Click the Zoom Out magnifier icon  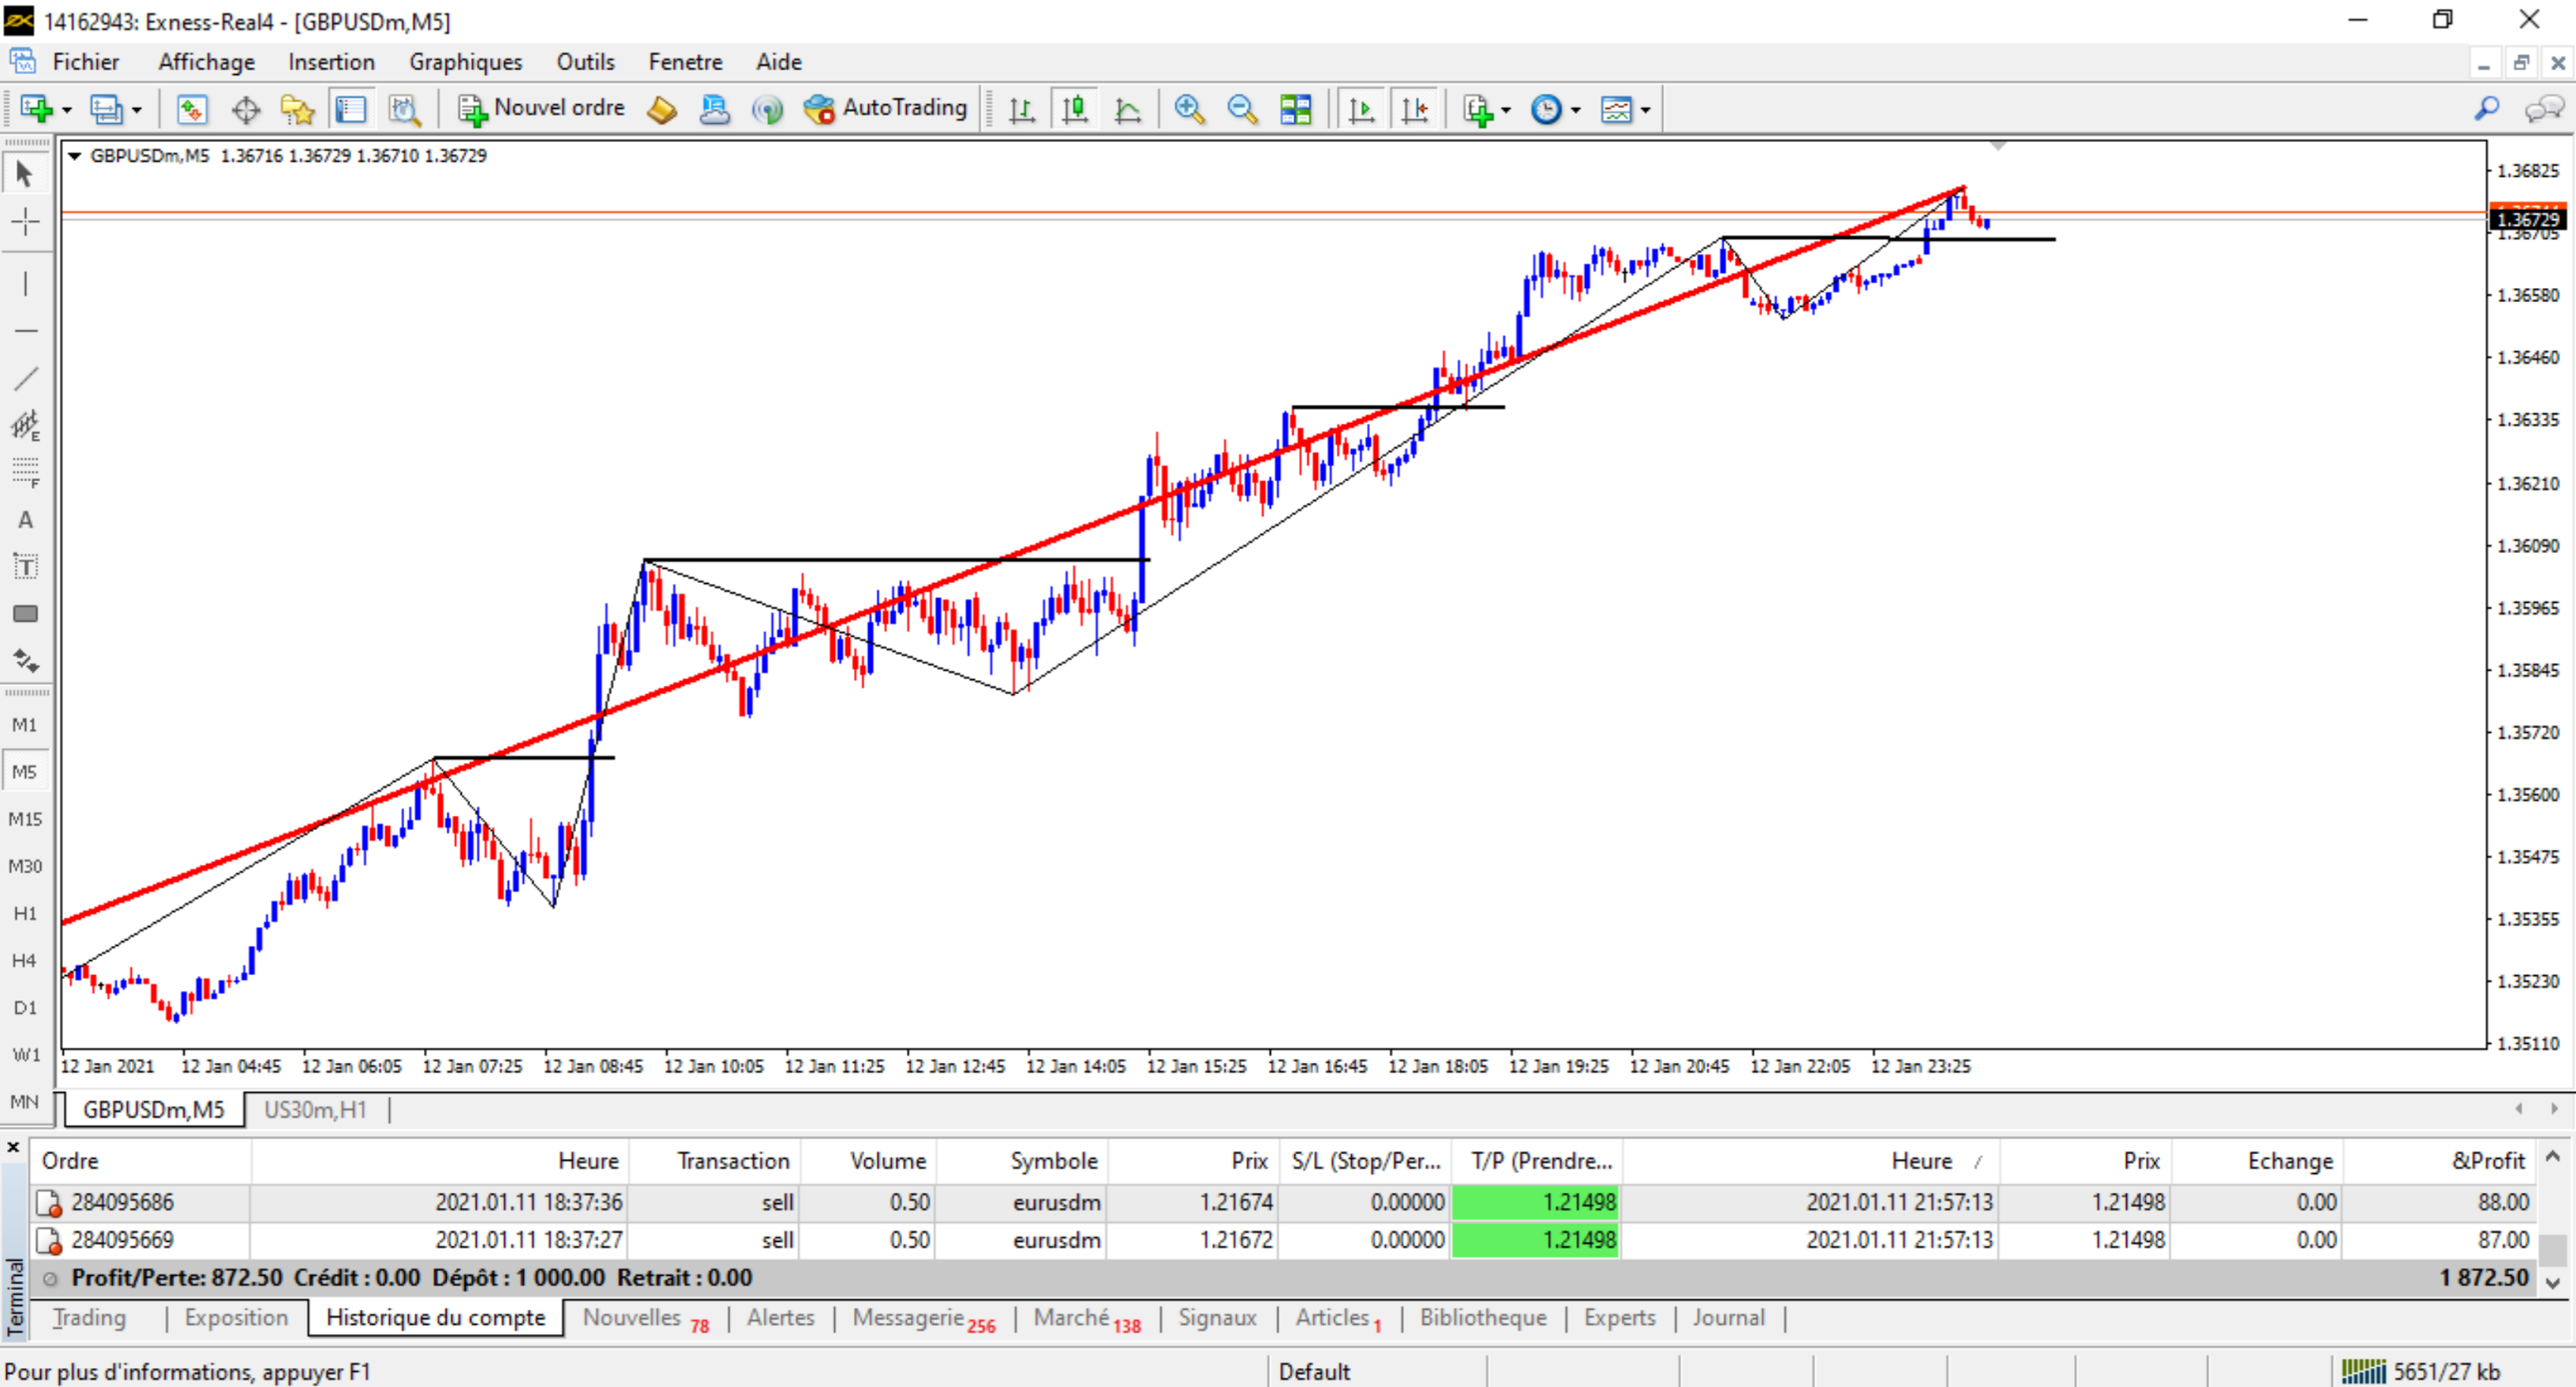coord(1242,109)
